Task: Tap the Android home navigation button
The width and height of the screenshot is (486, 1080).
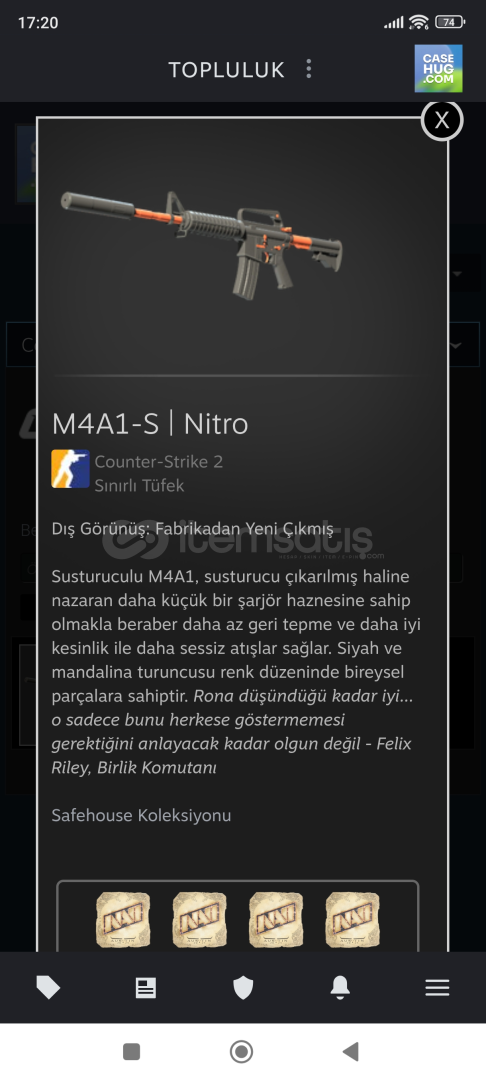Action: point(241,1052)
